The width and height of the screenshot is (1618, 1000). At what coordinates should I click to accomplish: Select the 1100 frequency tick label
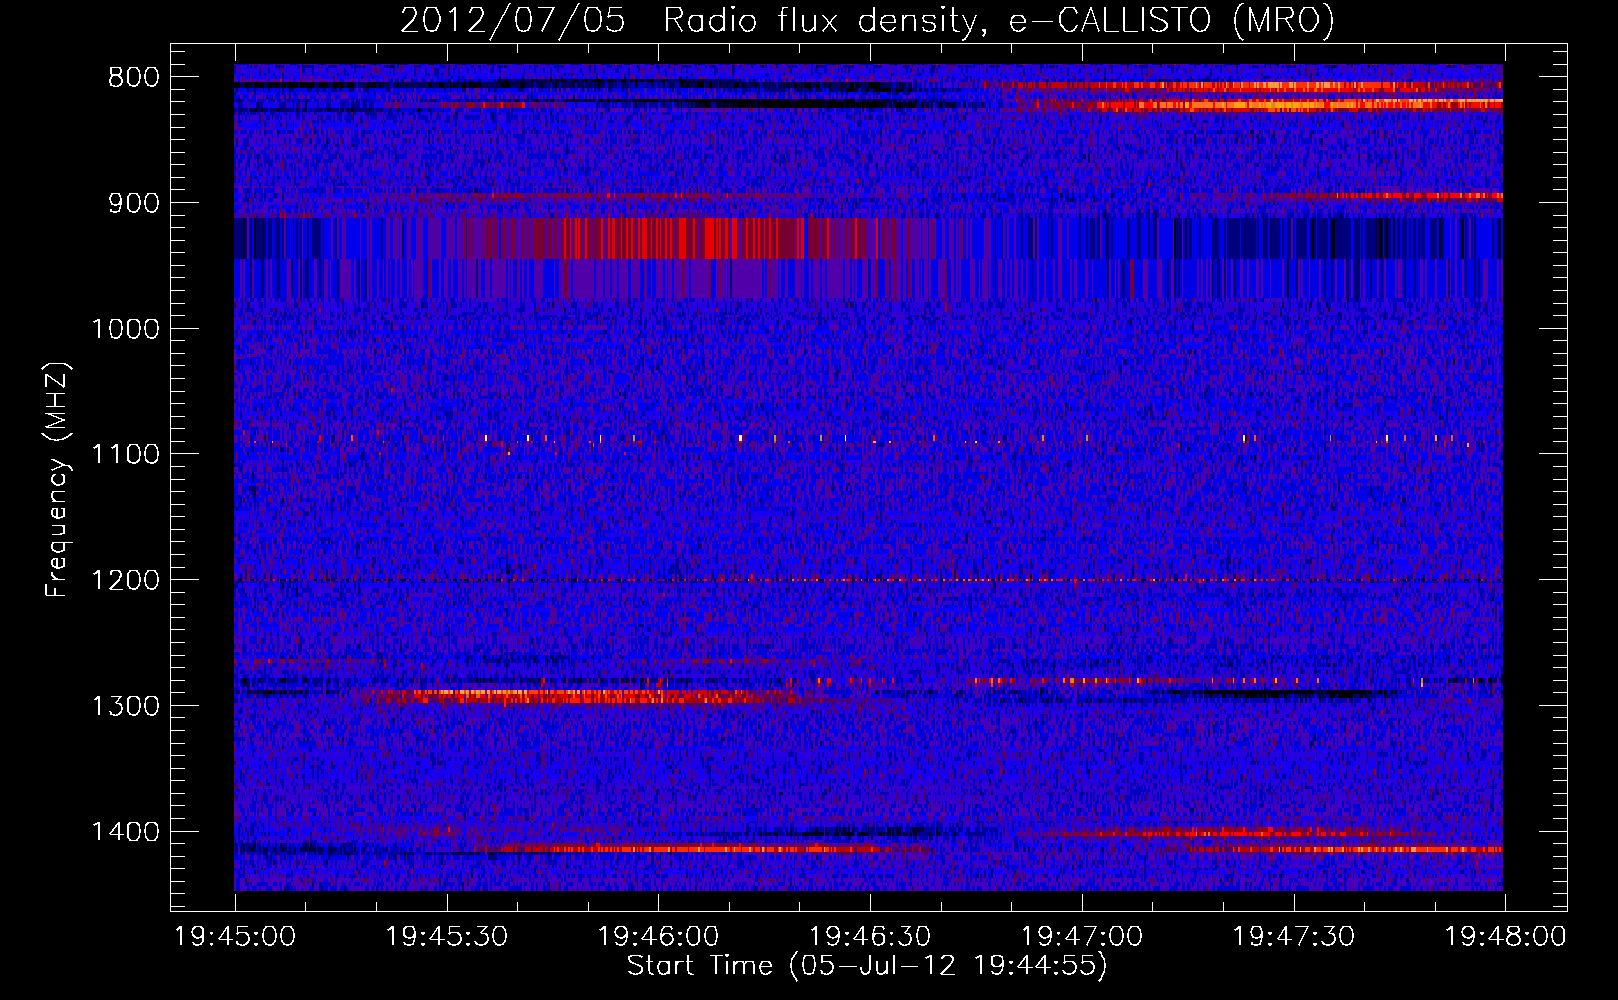(125, 454)
